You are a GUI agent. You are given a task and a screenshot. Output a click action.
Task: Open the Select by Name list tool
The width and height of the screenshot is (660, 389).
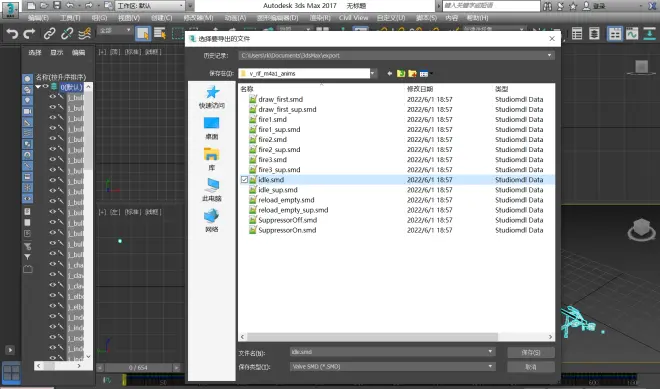click(160, 33)
